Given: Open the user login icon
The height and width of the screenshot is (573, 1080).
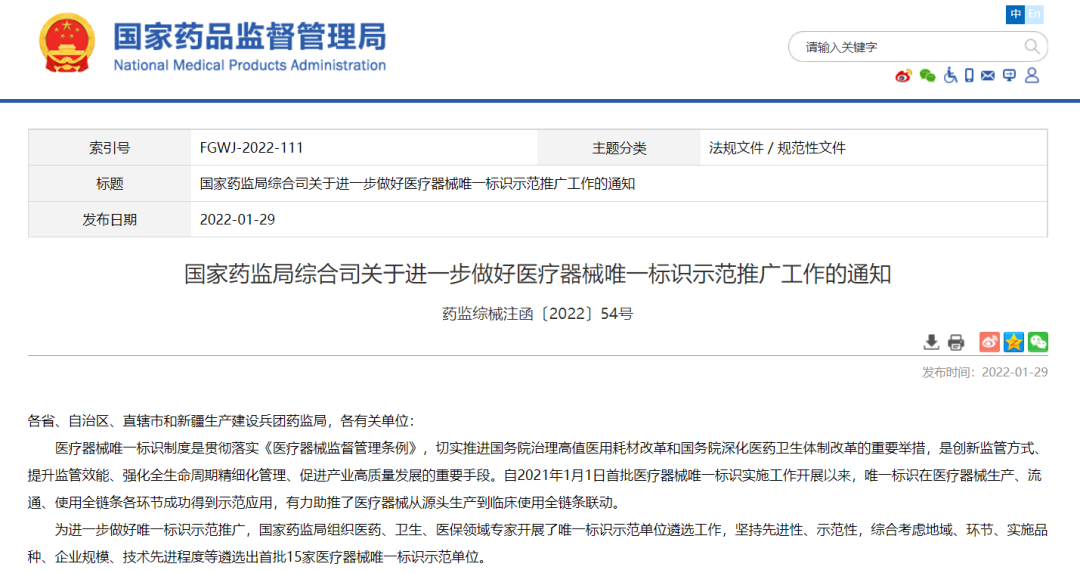Looking at the screenshot, I should click(x=1032, y=75).
